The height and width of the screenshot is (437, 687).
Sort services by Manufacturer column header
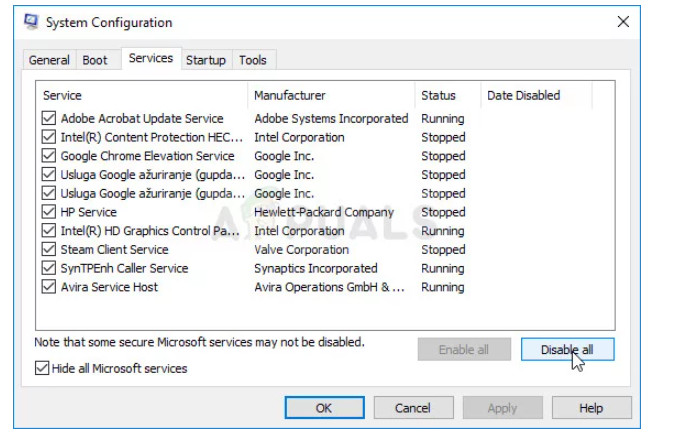(x=330, y=96)
